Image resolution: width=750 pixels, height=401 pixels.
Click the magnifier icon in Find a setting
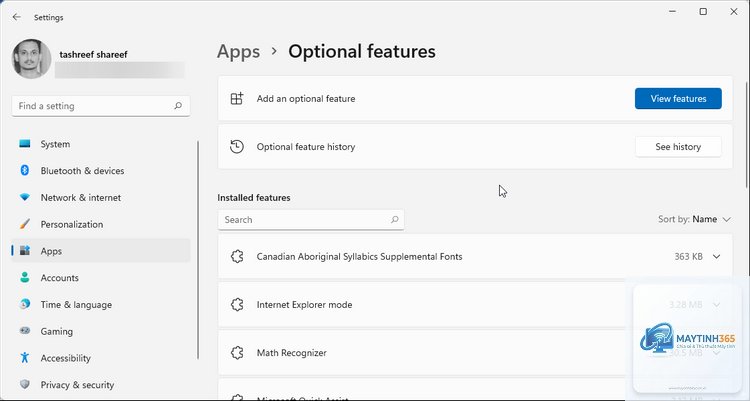coord(178,106)
